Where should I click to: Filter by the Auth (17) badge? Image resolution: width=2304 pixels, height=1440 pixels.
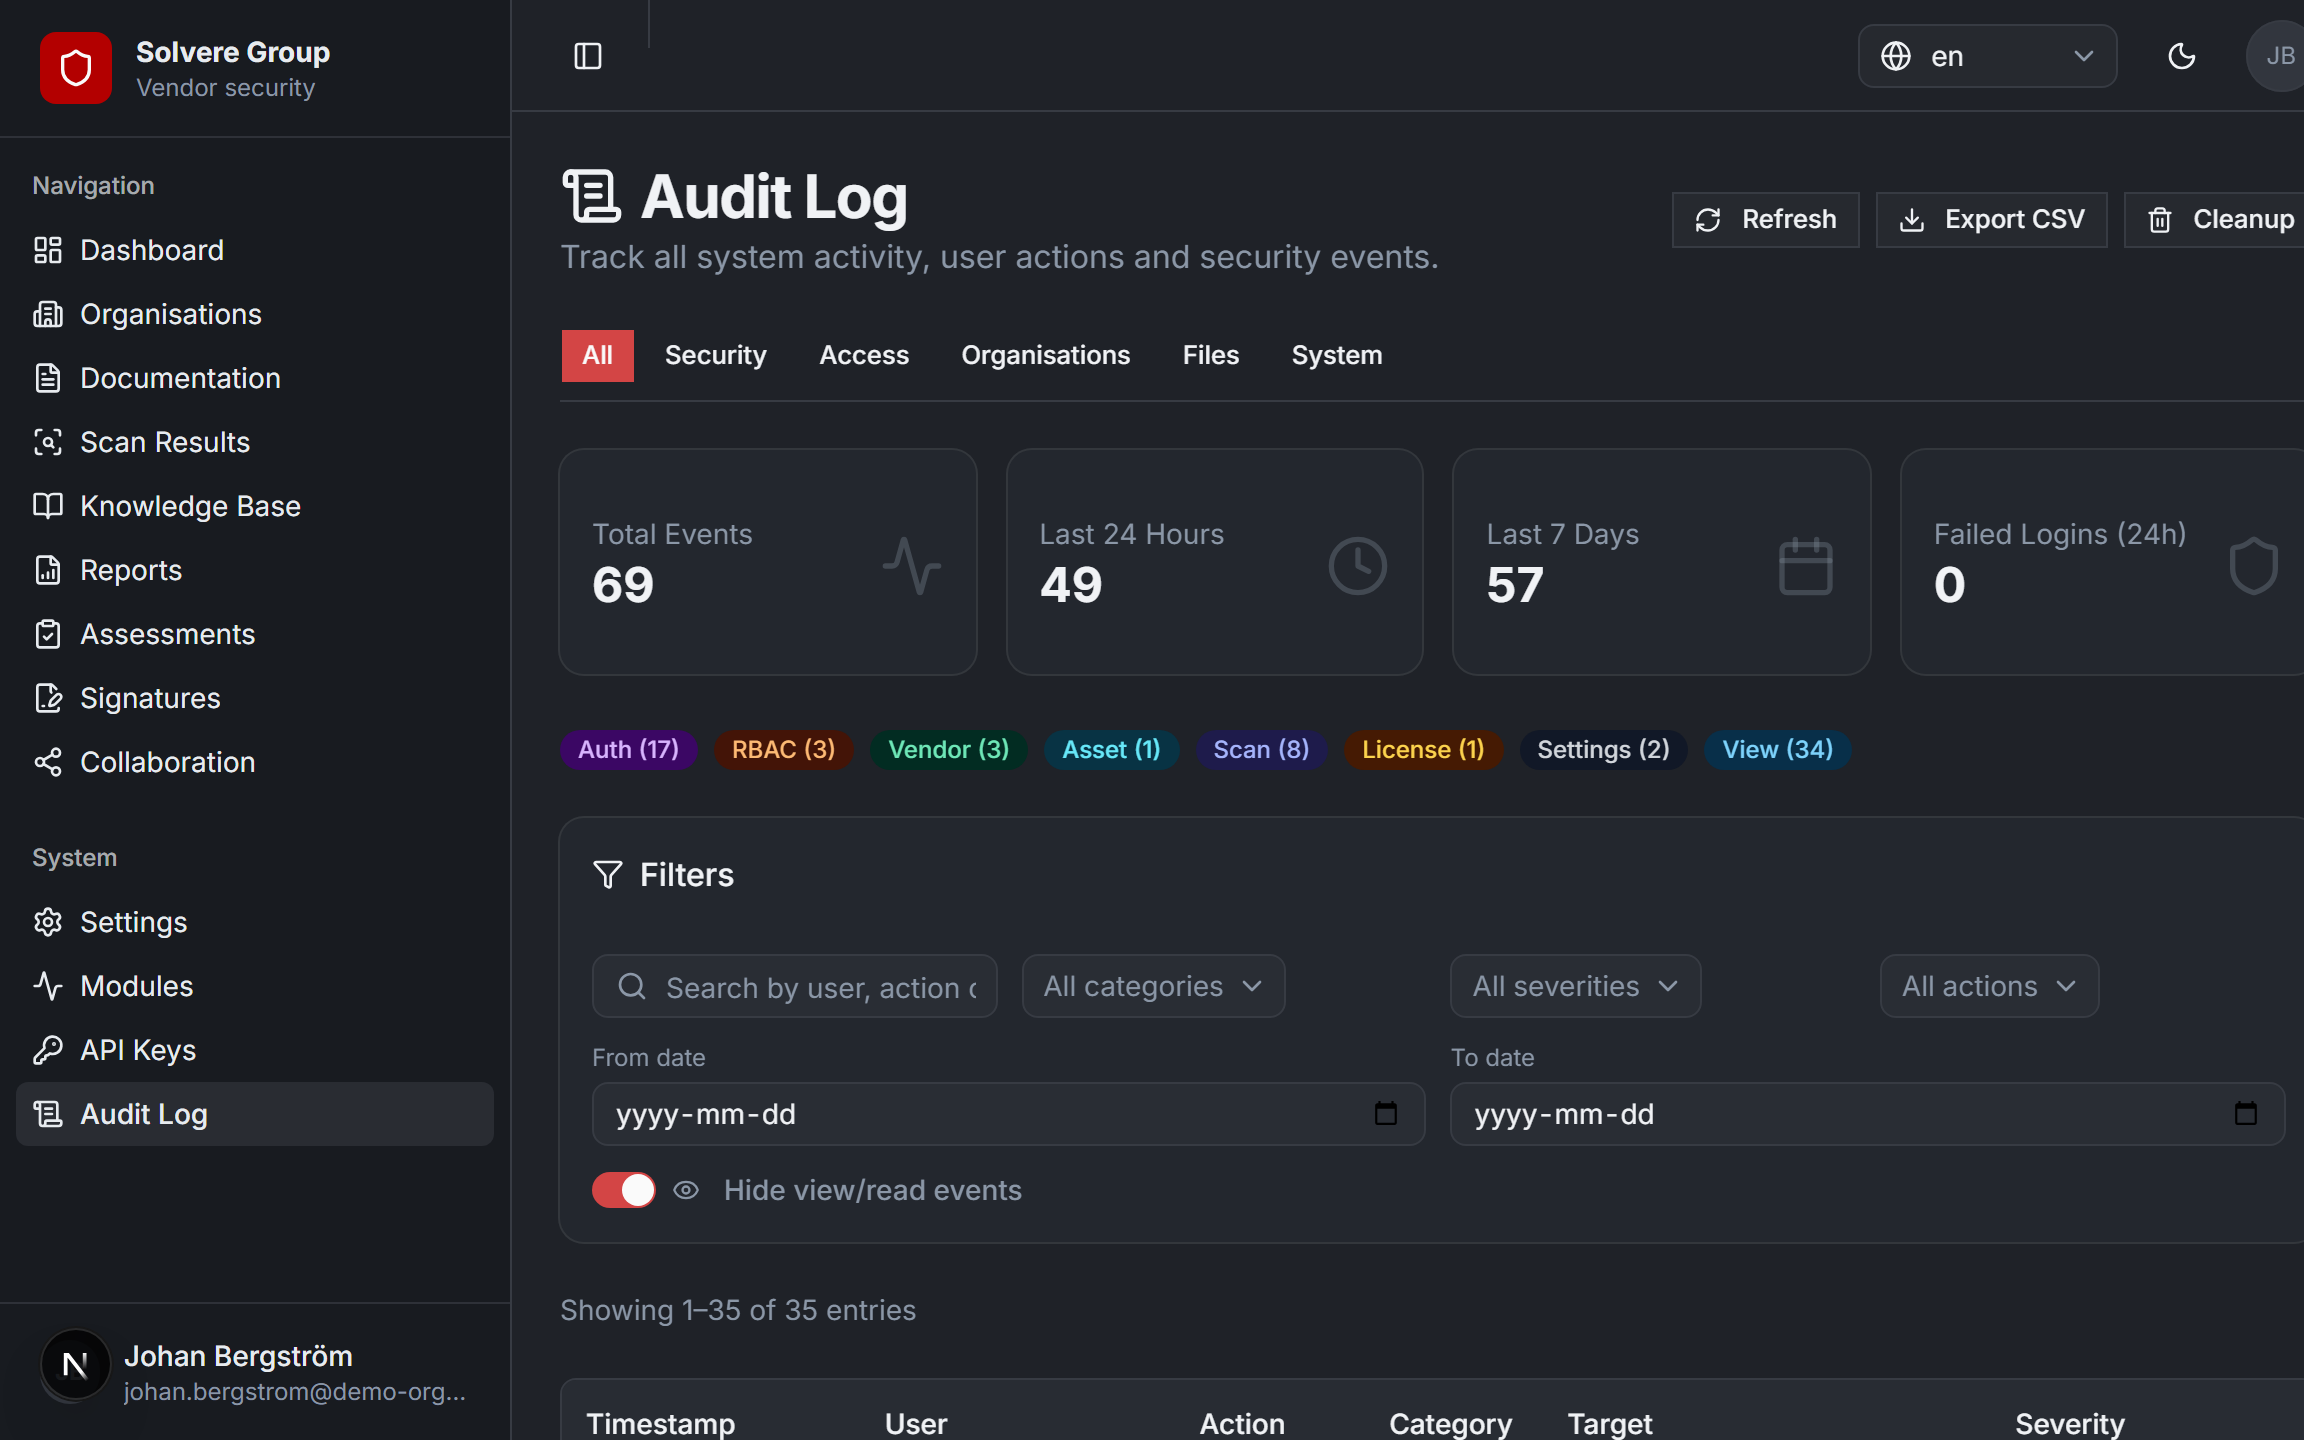[x=628, y=750]
